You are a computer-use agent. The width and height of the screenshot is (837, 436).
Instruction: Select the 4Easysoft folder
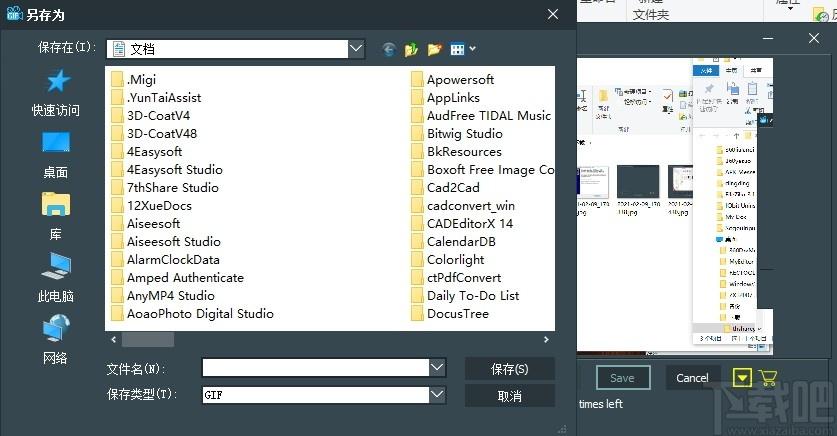click(147, 152)
